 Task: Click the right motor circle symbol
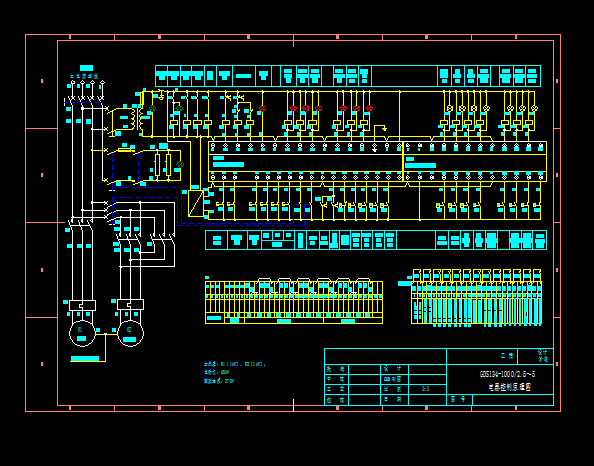[130, 333]
